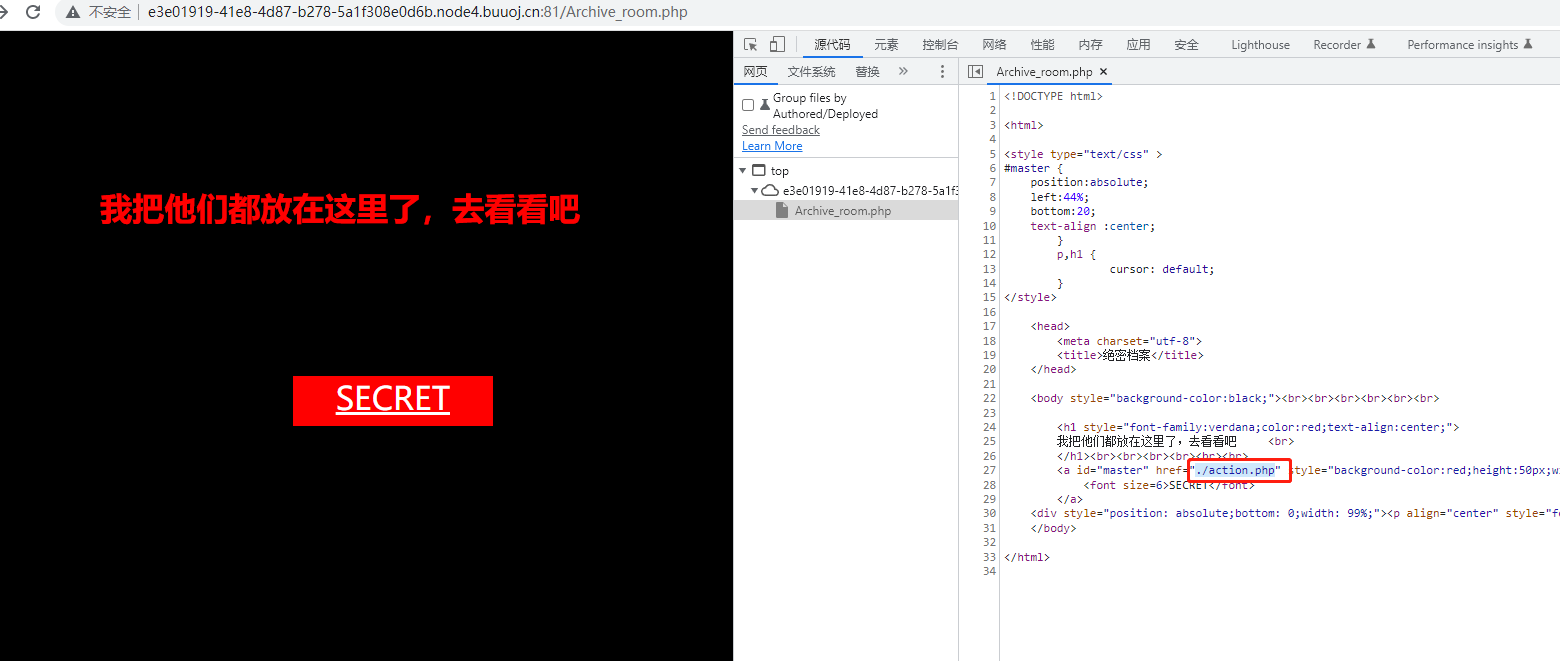Open navigator pane three-dot more options menu

(941, 72)
